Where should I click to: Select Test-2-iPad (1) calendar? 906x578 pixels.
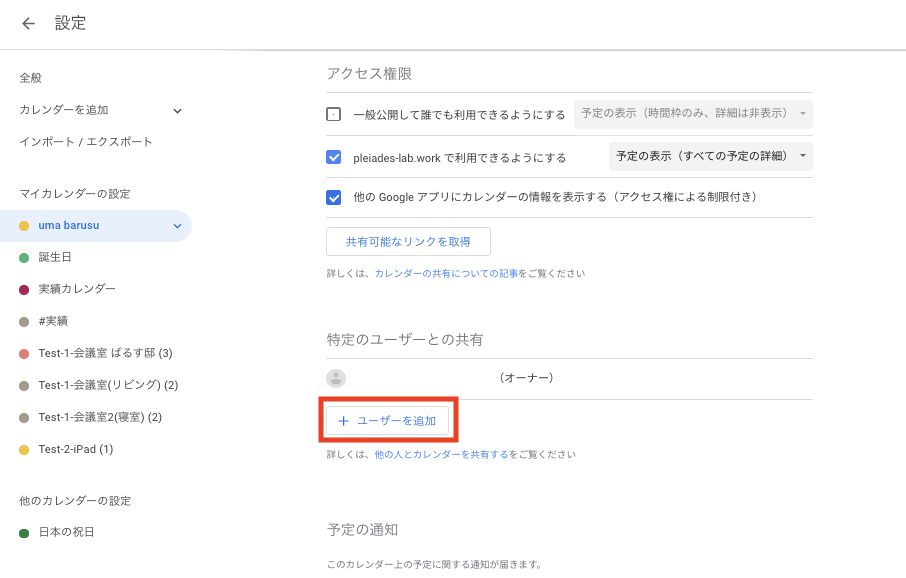76,449
